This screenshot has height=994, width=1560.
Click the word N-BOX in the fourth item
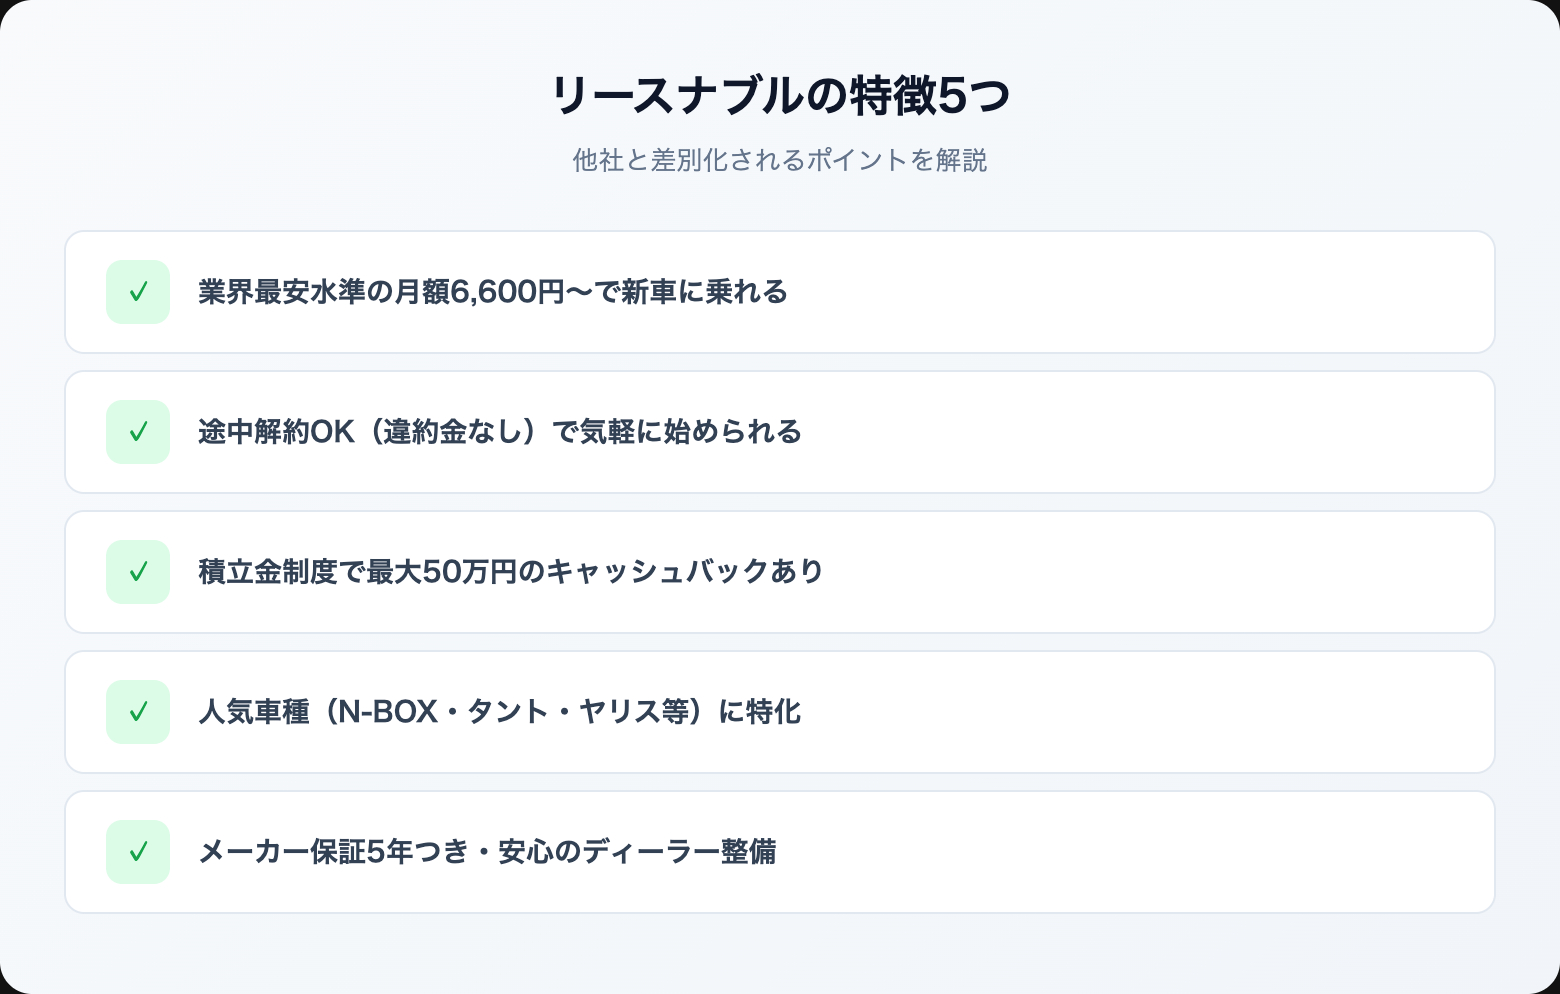click(388, 712)
